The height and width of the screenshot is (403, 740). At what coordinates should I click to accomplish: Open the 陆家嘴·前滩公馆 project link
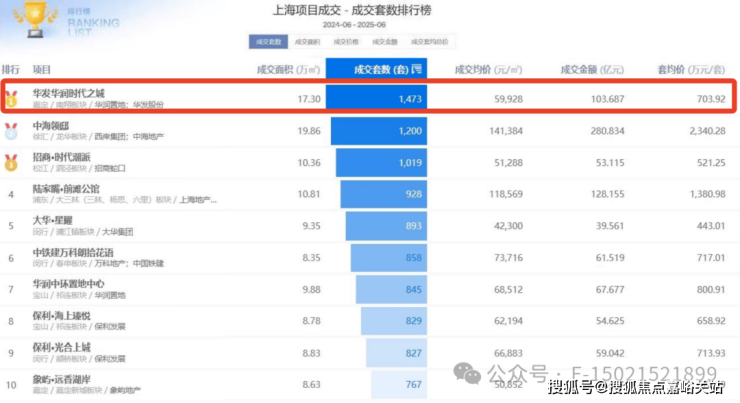point(66,188)
